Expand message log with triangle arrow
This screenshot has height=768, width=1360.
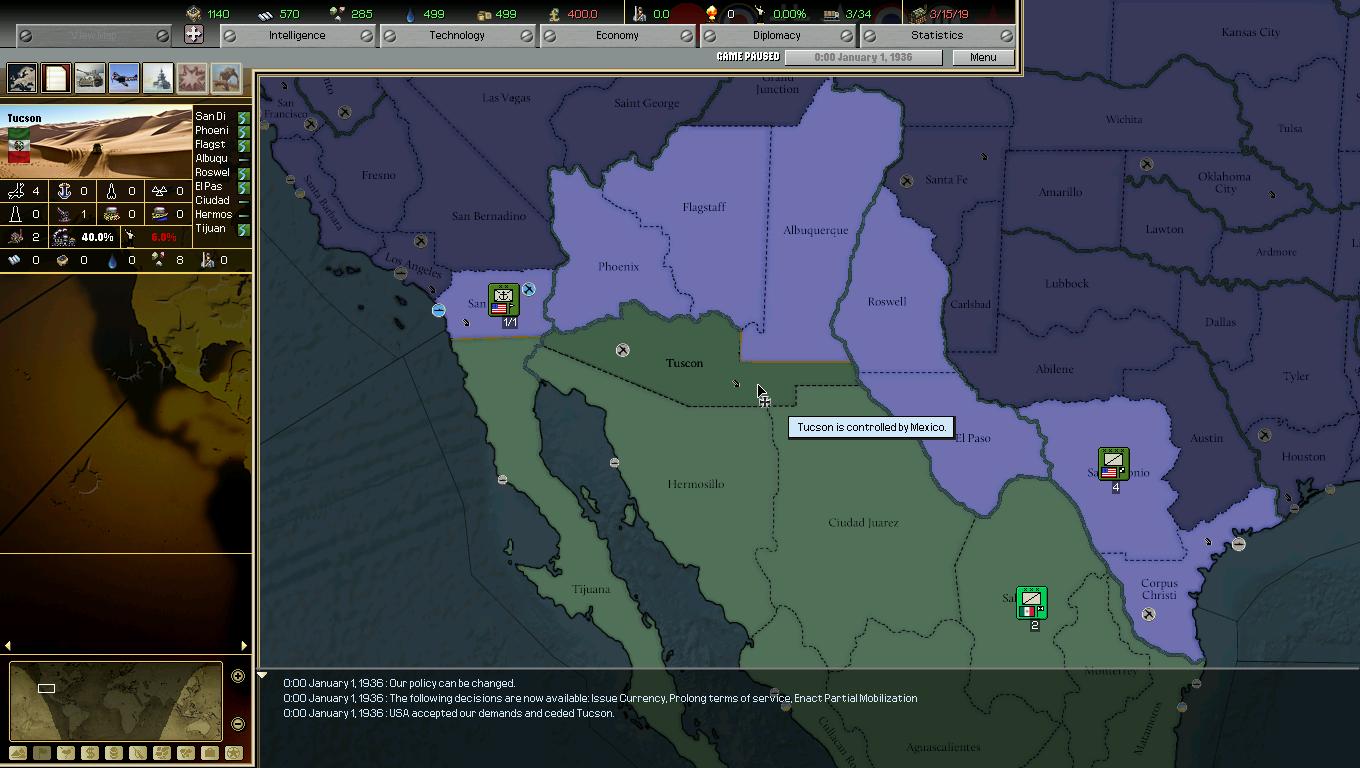262,676
